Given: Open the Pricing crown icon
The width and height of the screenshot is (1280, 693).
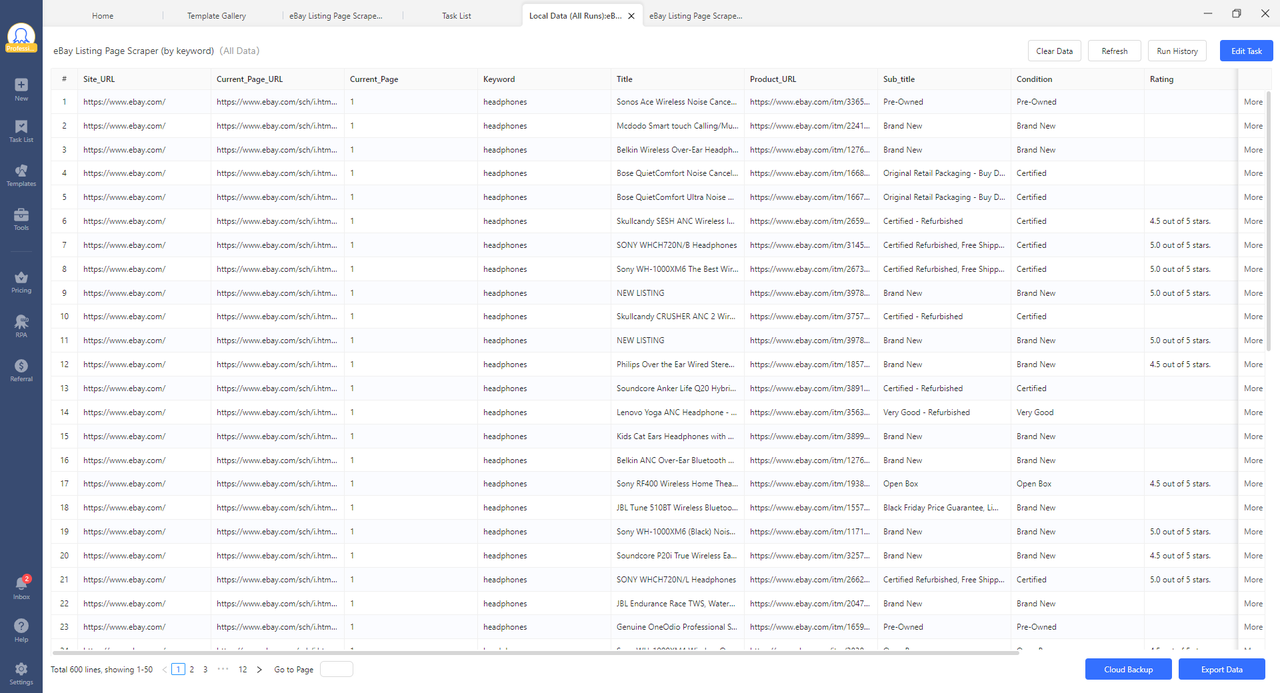Looking at the screenshot, I should tap(20, 278).
